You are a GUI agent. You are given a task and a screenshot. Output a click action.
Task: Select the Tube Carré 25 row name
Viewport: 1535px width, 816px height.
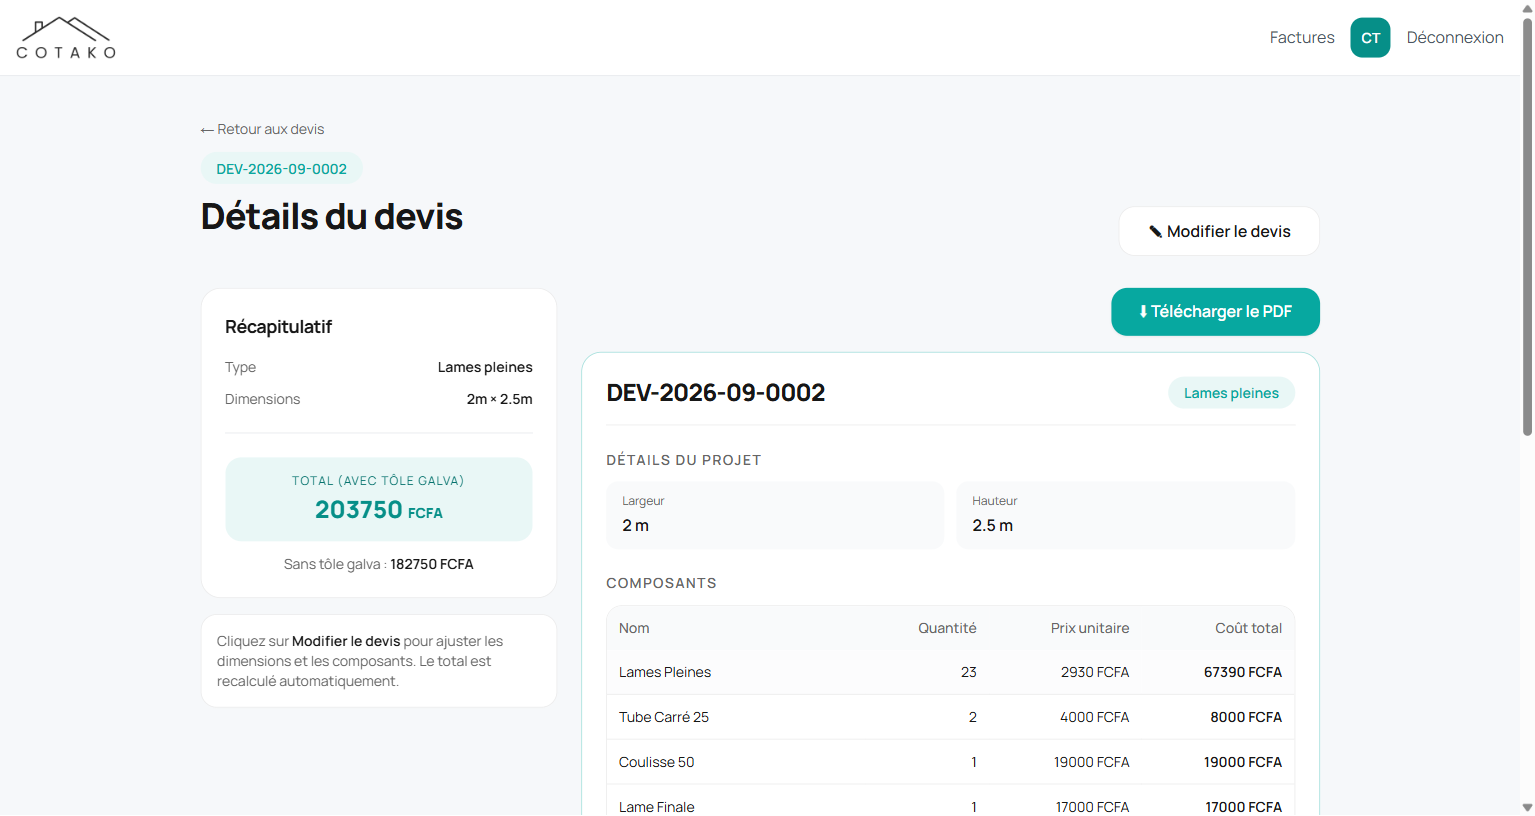(x=664, y=717)
